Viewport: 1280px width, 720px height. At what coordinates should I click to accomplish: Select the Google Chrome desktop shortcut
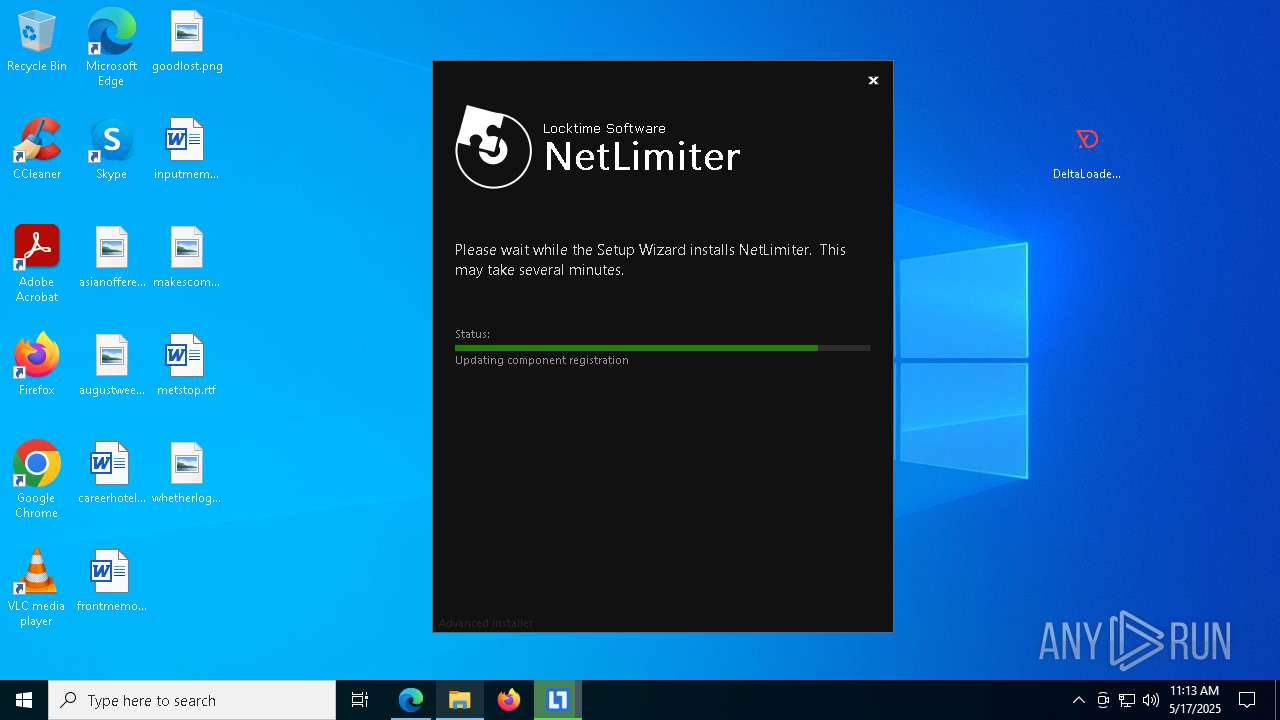pos(37,480)
